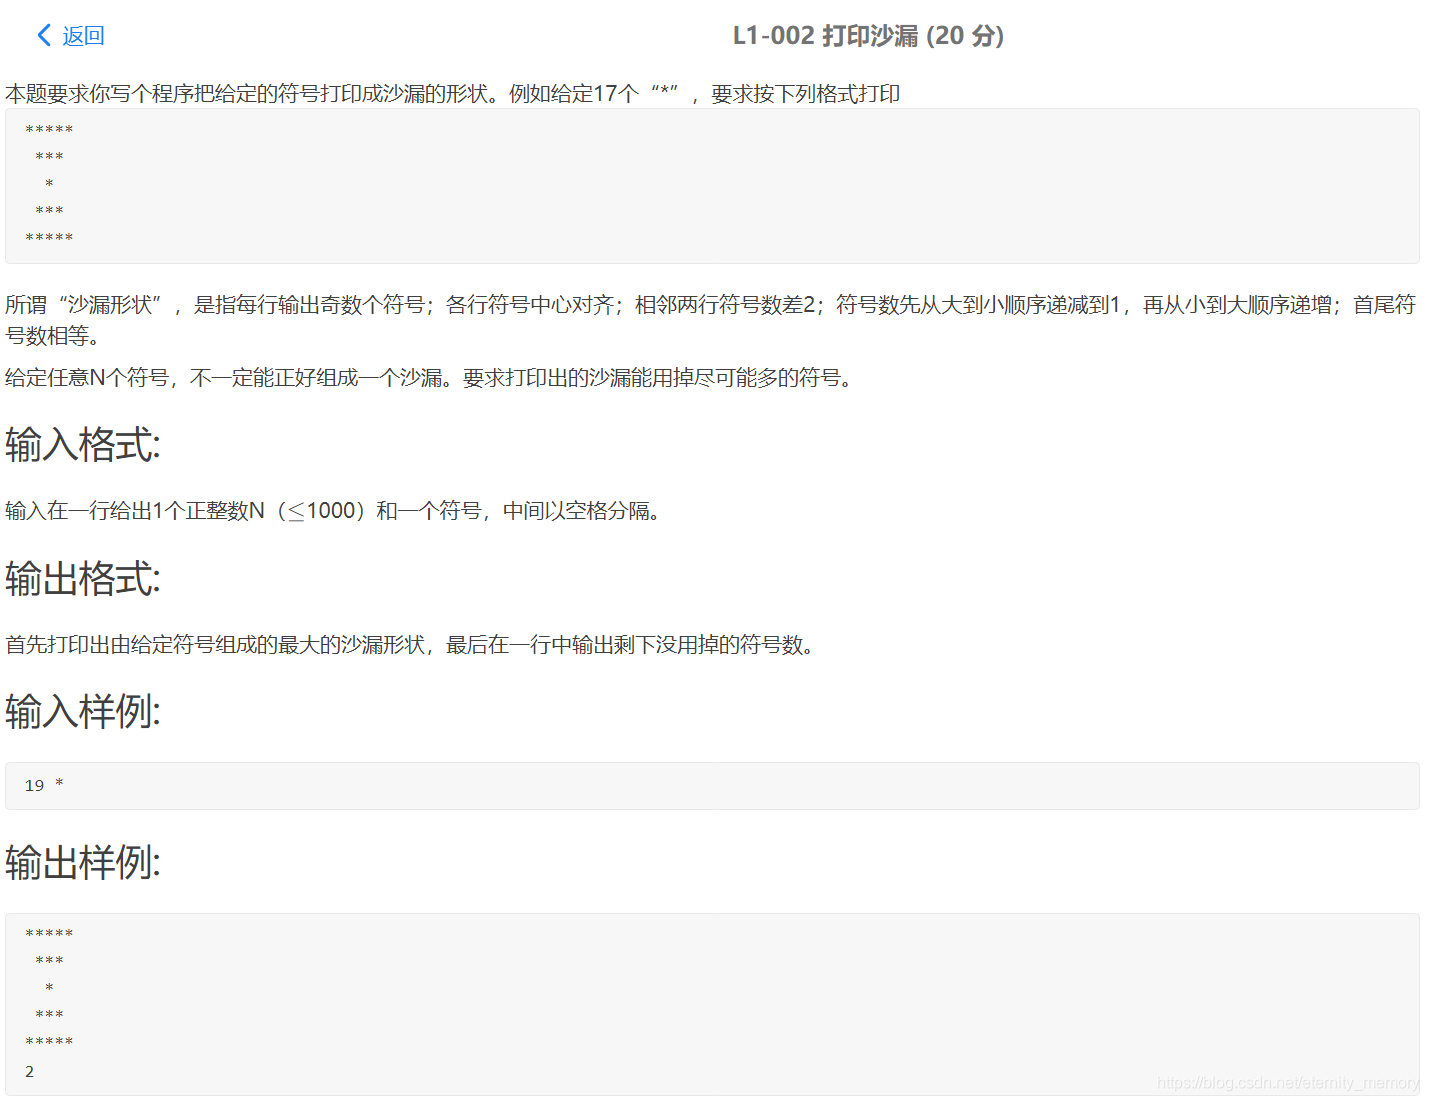Click the sample input text 19 *

coord(44,785)
